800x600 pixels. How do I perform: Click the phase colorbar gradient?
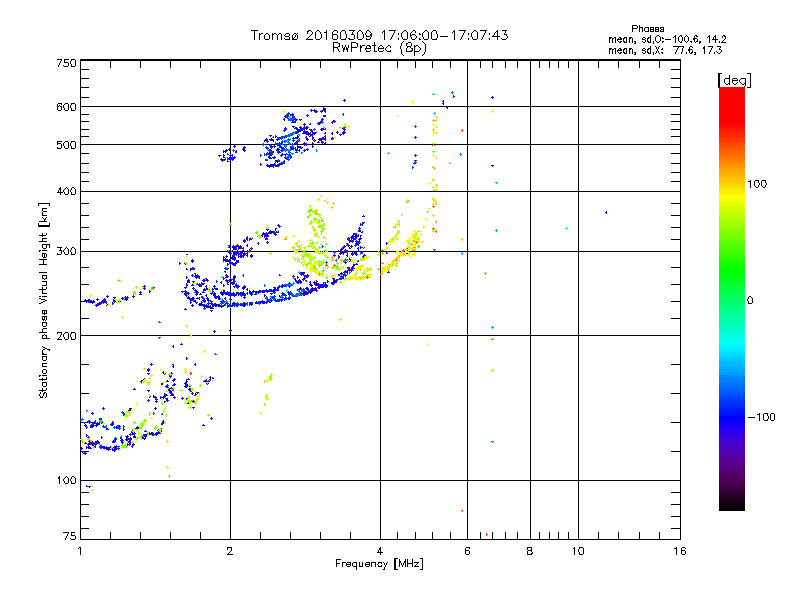(x=732, y=298)
